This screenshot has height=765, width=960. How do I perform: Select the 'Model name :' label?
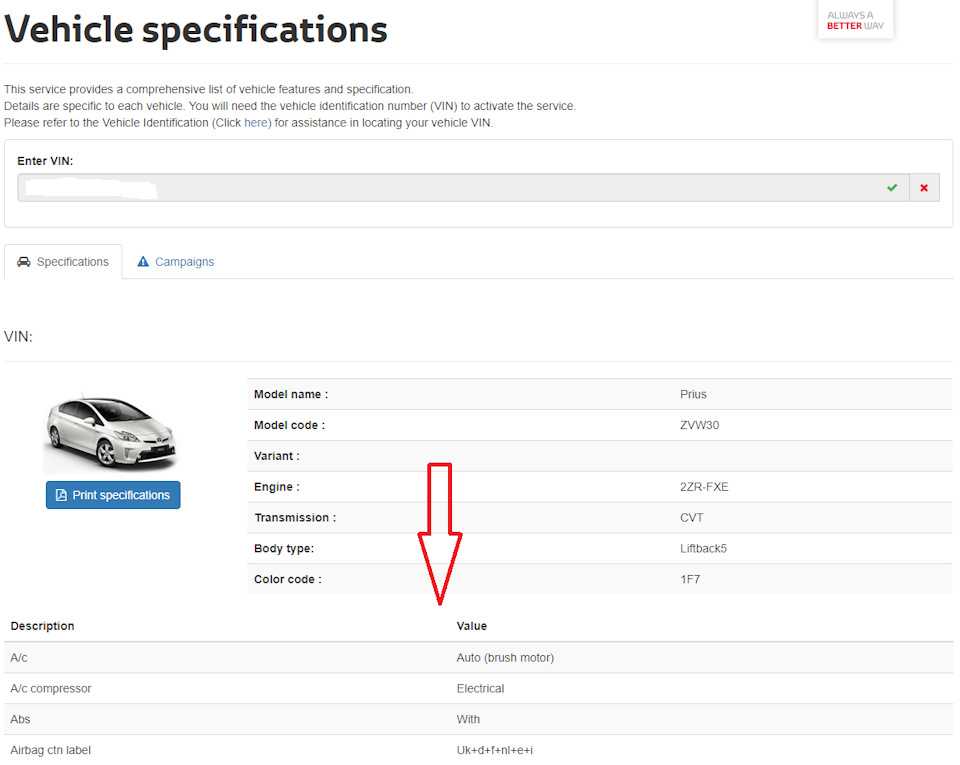(x=291, y=394)
